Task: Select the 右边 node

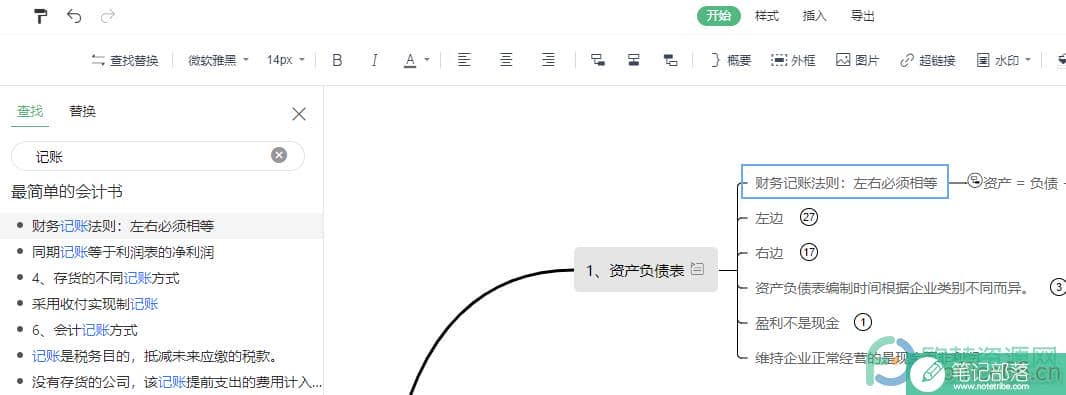Action: 769,253
